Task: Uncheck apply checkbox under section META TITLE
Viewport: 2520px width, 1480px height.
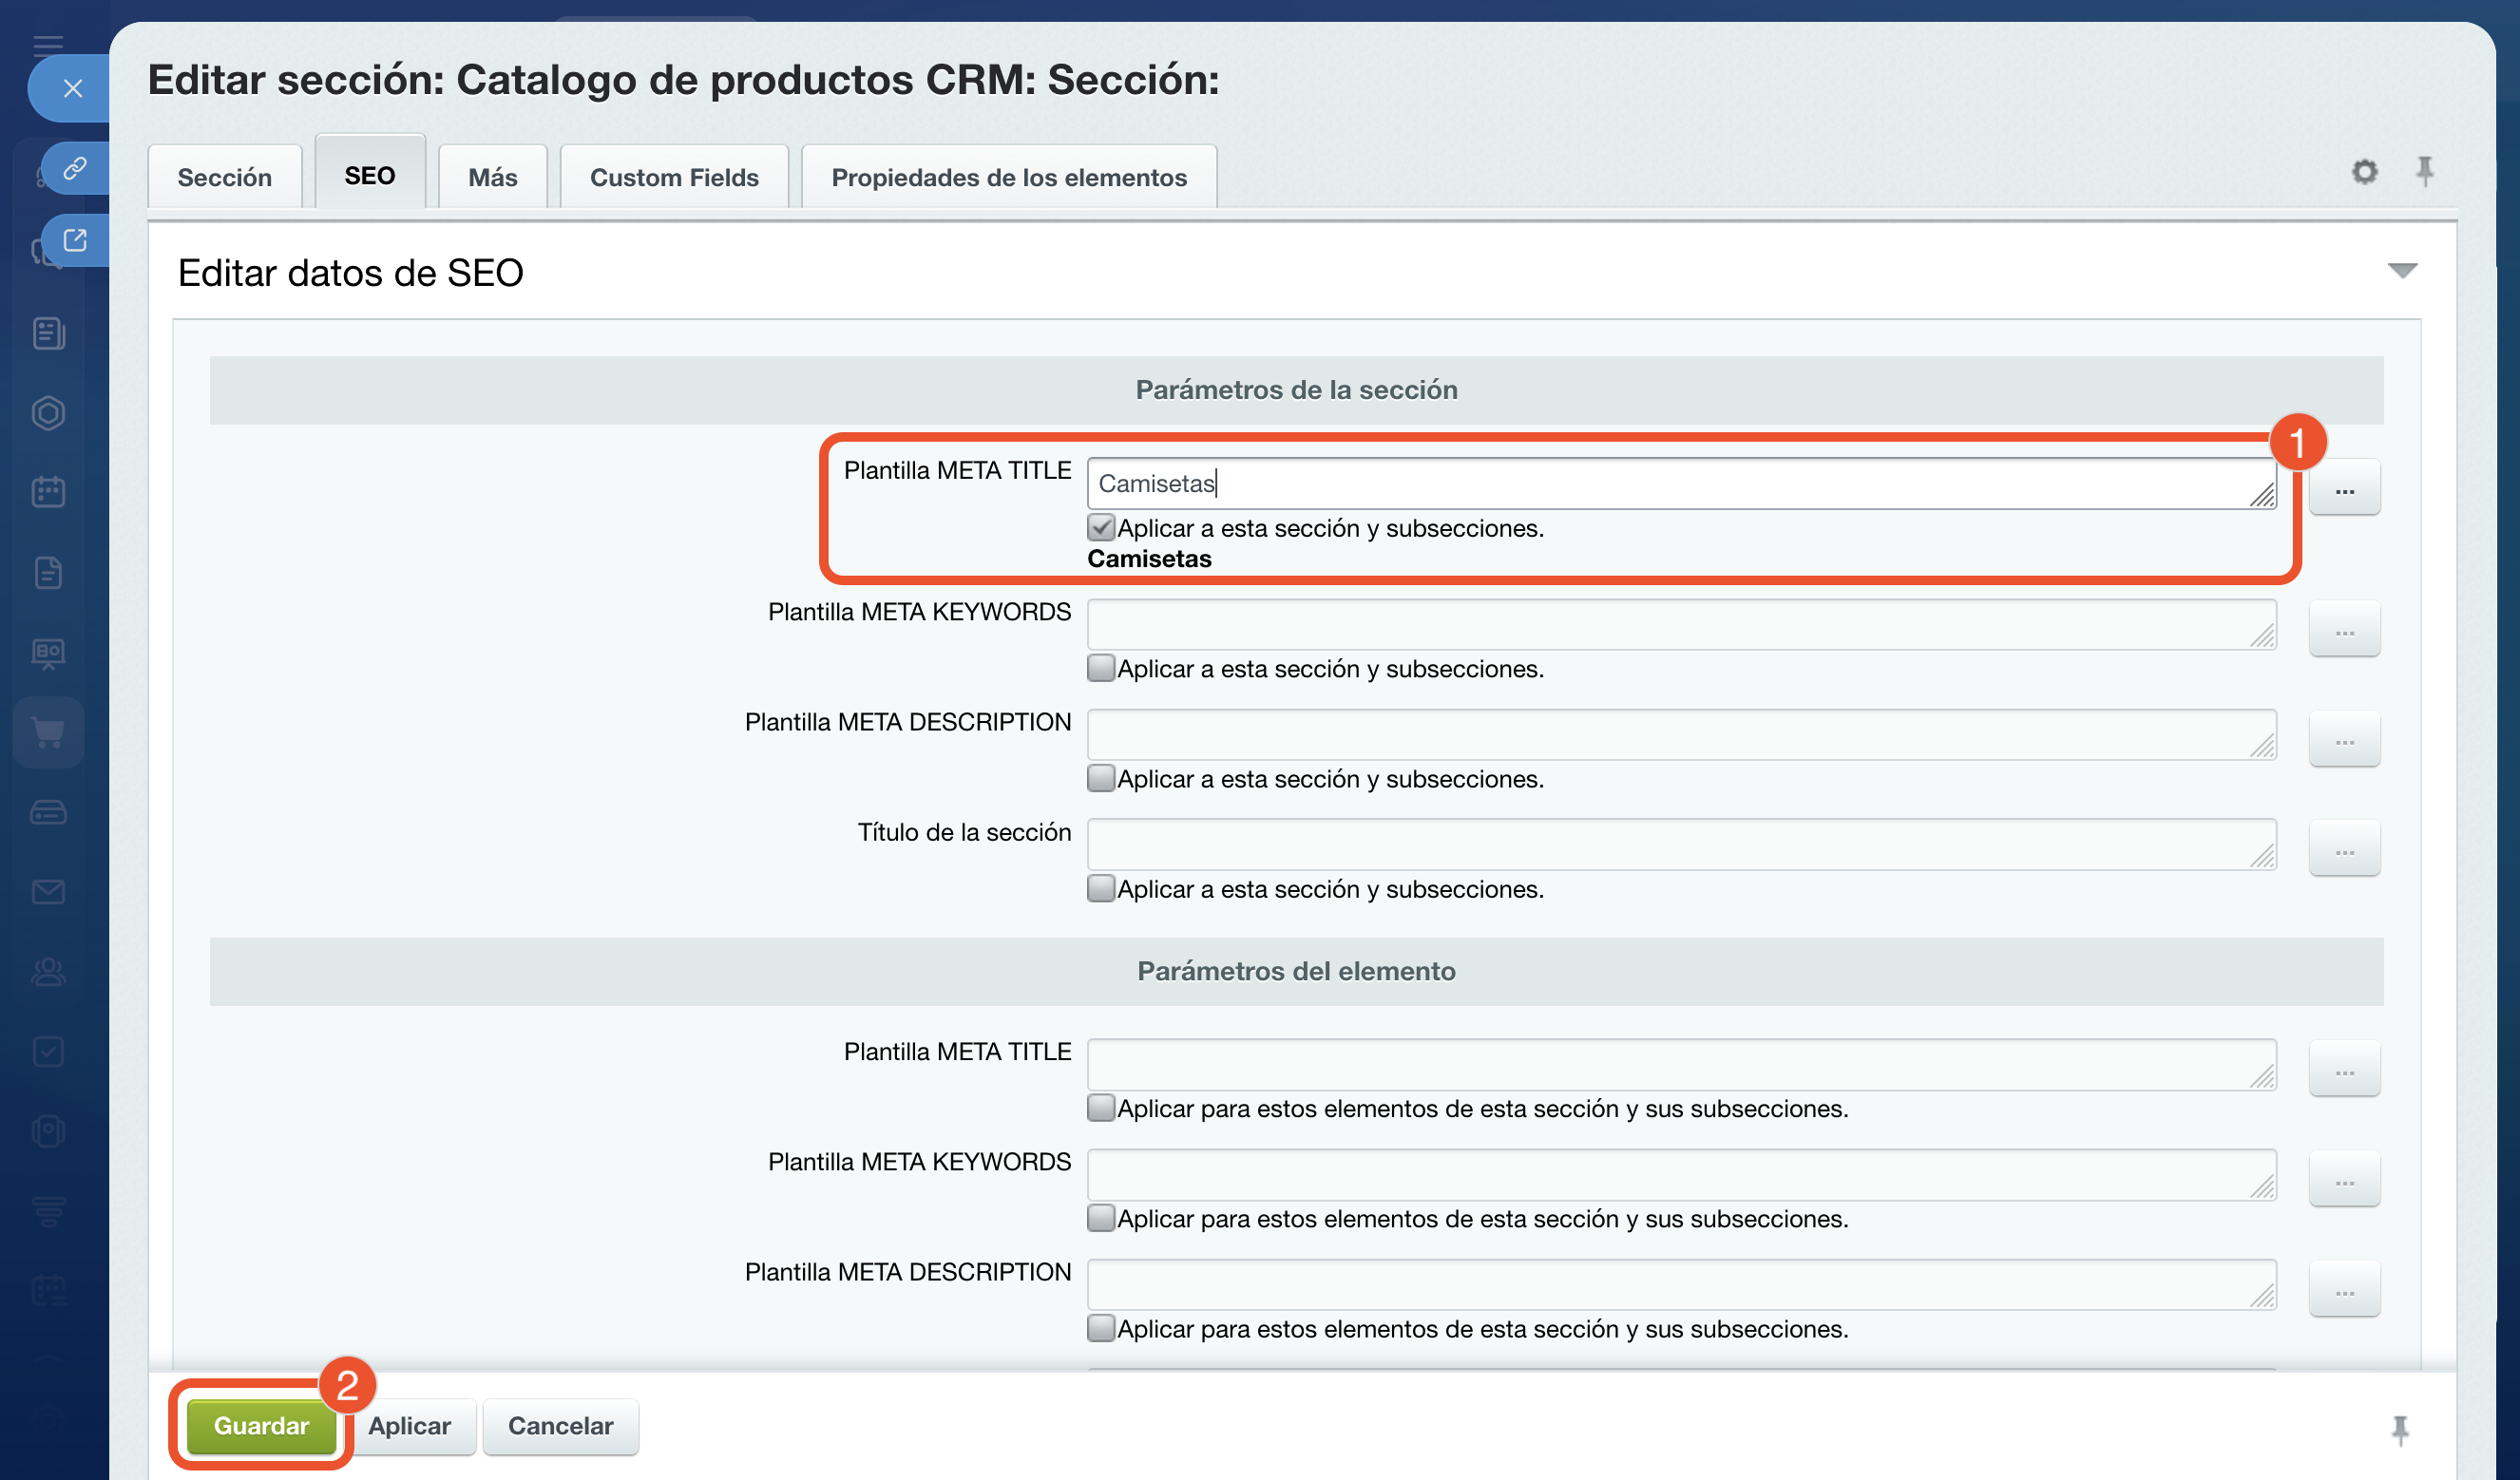Action: tap(1100, 528)
